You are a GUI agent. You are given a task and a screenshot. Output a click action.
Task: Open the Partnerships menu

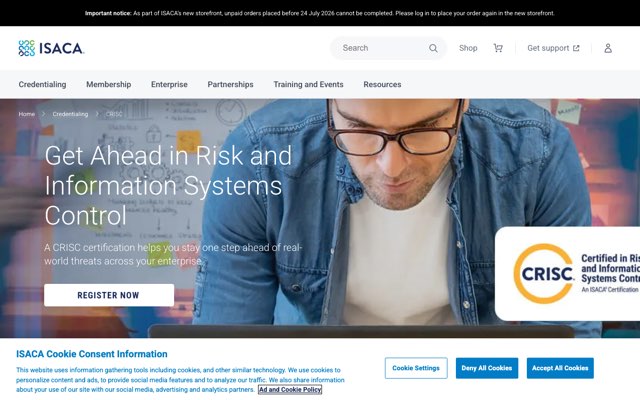230,84
